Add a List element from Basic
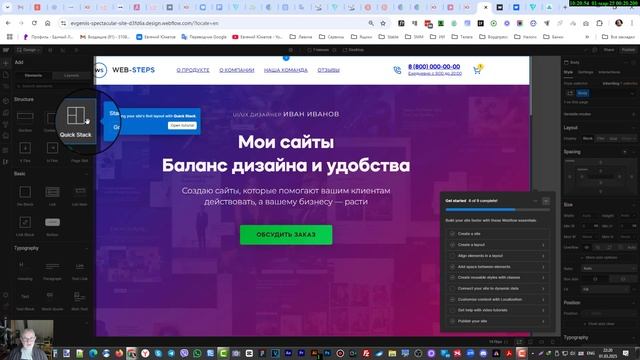Image resolution: width=640 pixels, height=360 pixels. coord(52,195)
